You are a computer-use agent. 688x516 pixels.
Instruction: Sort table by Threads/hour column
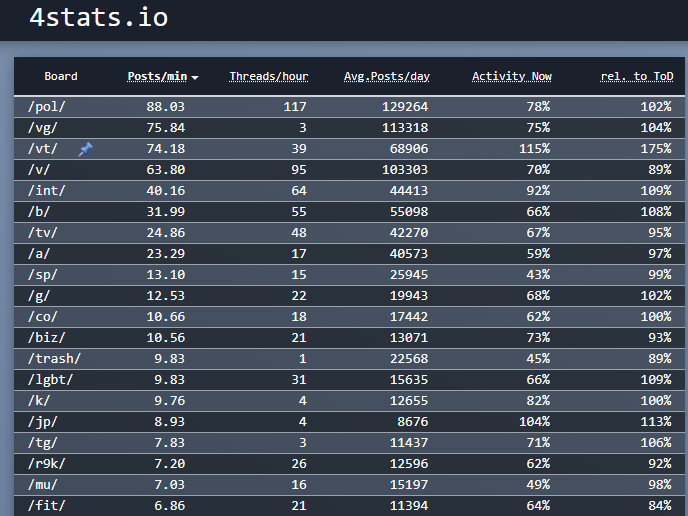tap(268, 77)
